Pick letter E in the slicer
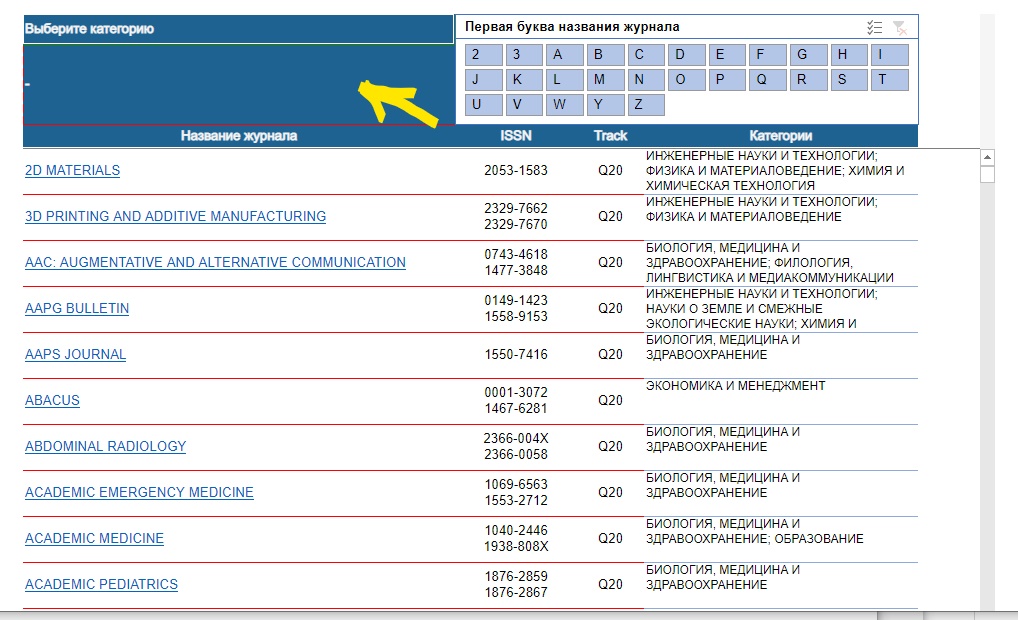Screen dimensions: 1018x620 tap(726, 55)
